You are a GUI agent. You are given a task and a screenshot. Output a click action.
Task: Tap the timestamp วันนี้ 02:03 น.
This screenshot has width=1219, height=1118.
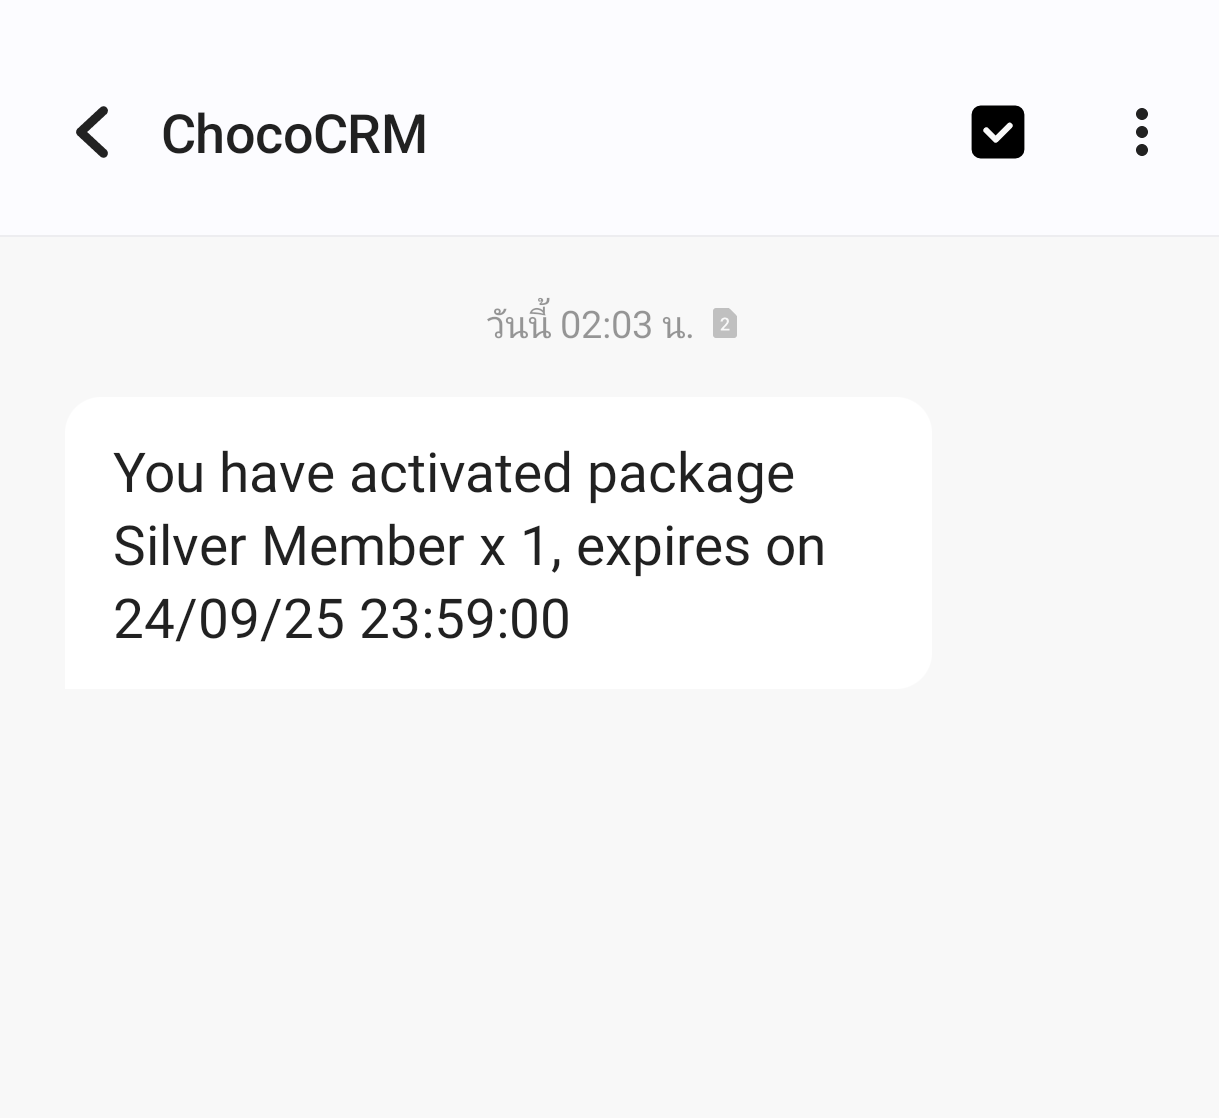pos(590,325)
